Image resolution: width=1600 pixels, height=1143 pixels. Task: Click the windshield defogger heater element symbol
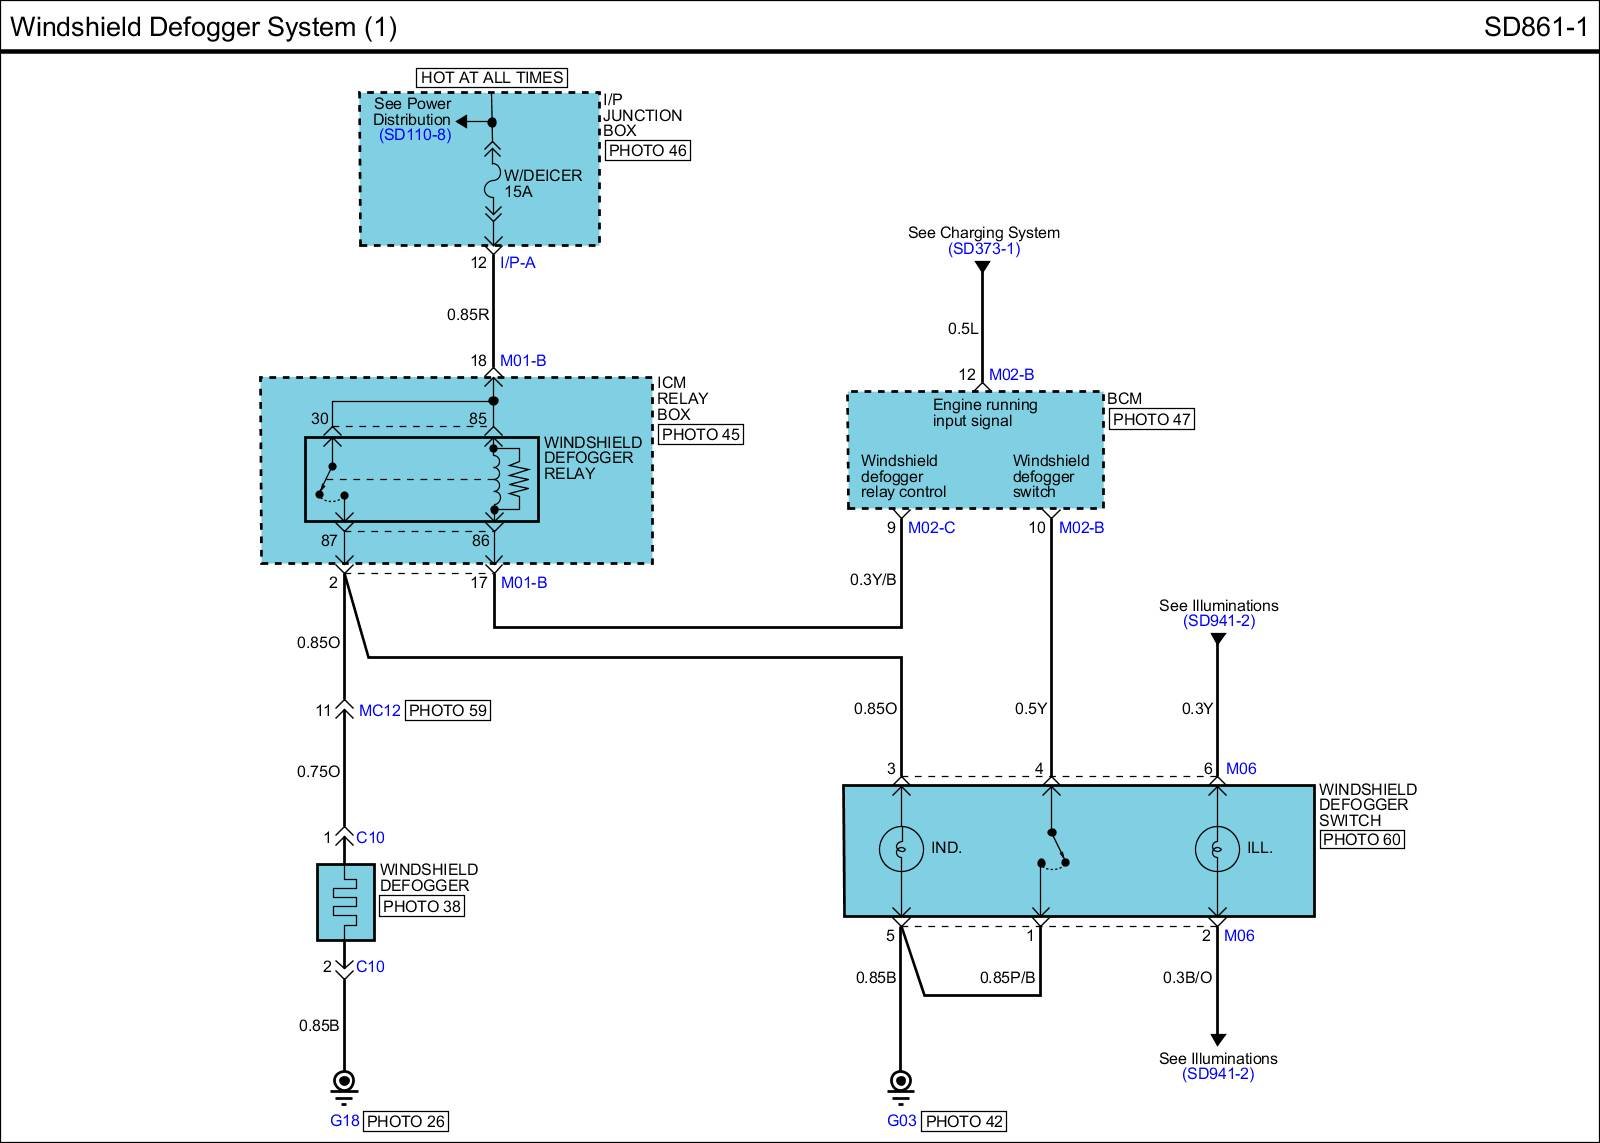click(345, 902)
